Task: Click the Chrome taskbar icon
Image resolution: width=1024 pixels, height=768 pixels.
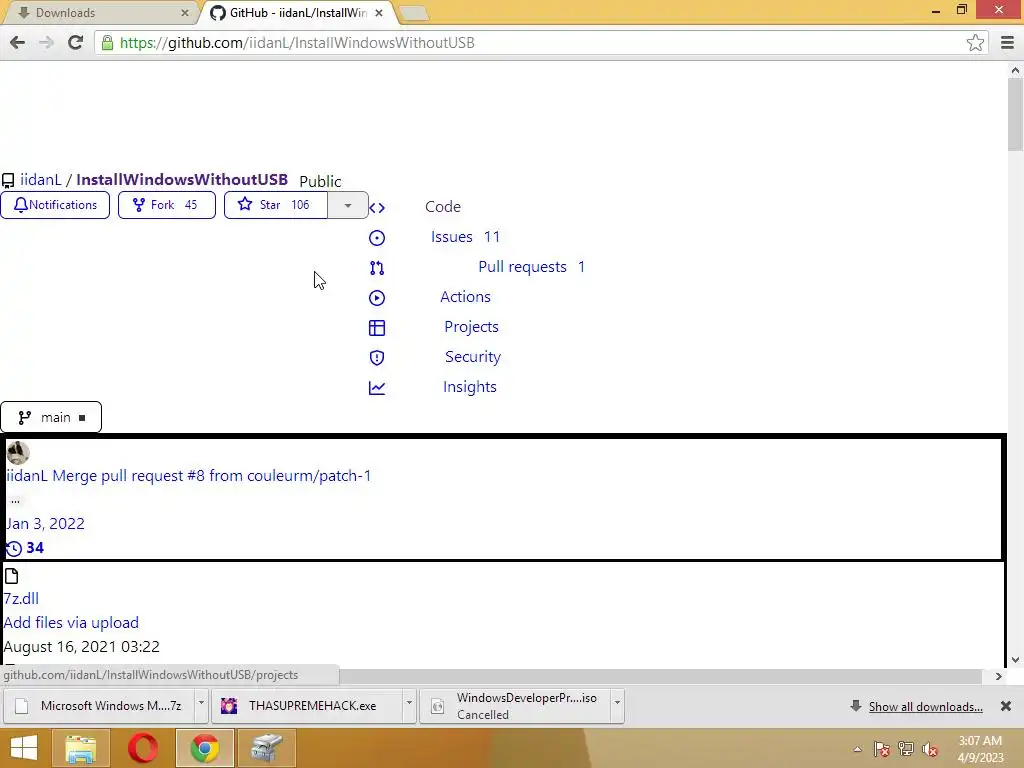Action: point(204,748)
